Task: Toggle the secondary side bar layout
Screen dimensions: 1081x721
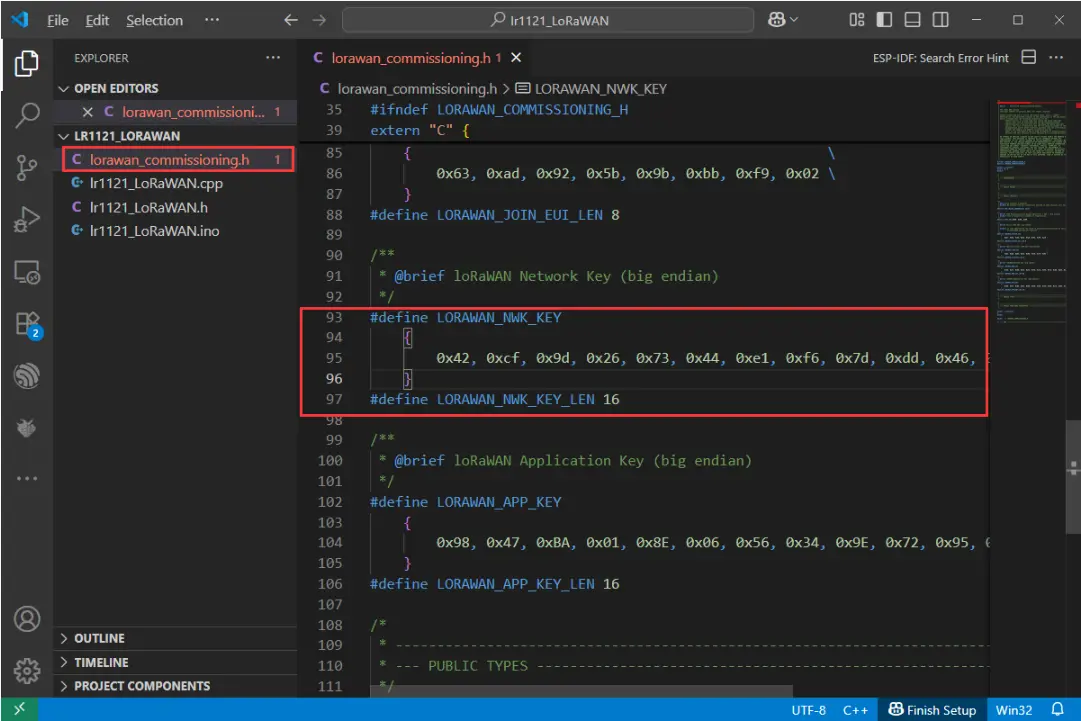Action: pyautogui.click(x=940, y=20)
